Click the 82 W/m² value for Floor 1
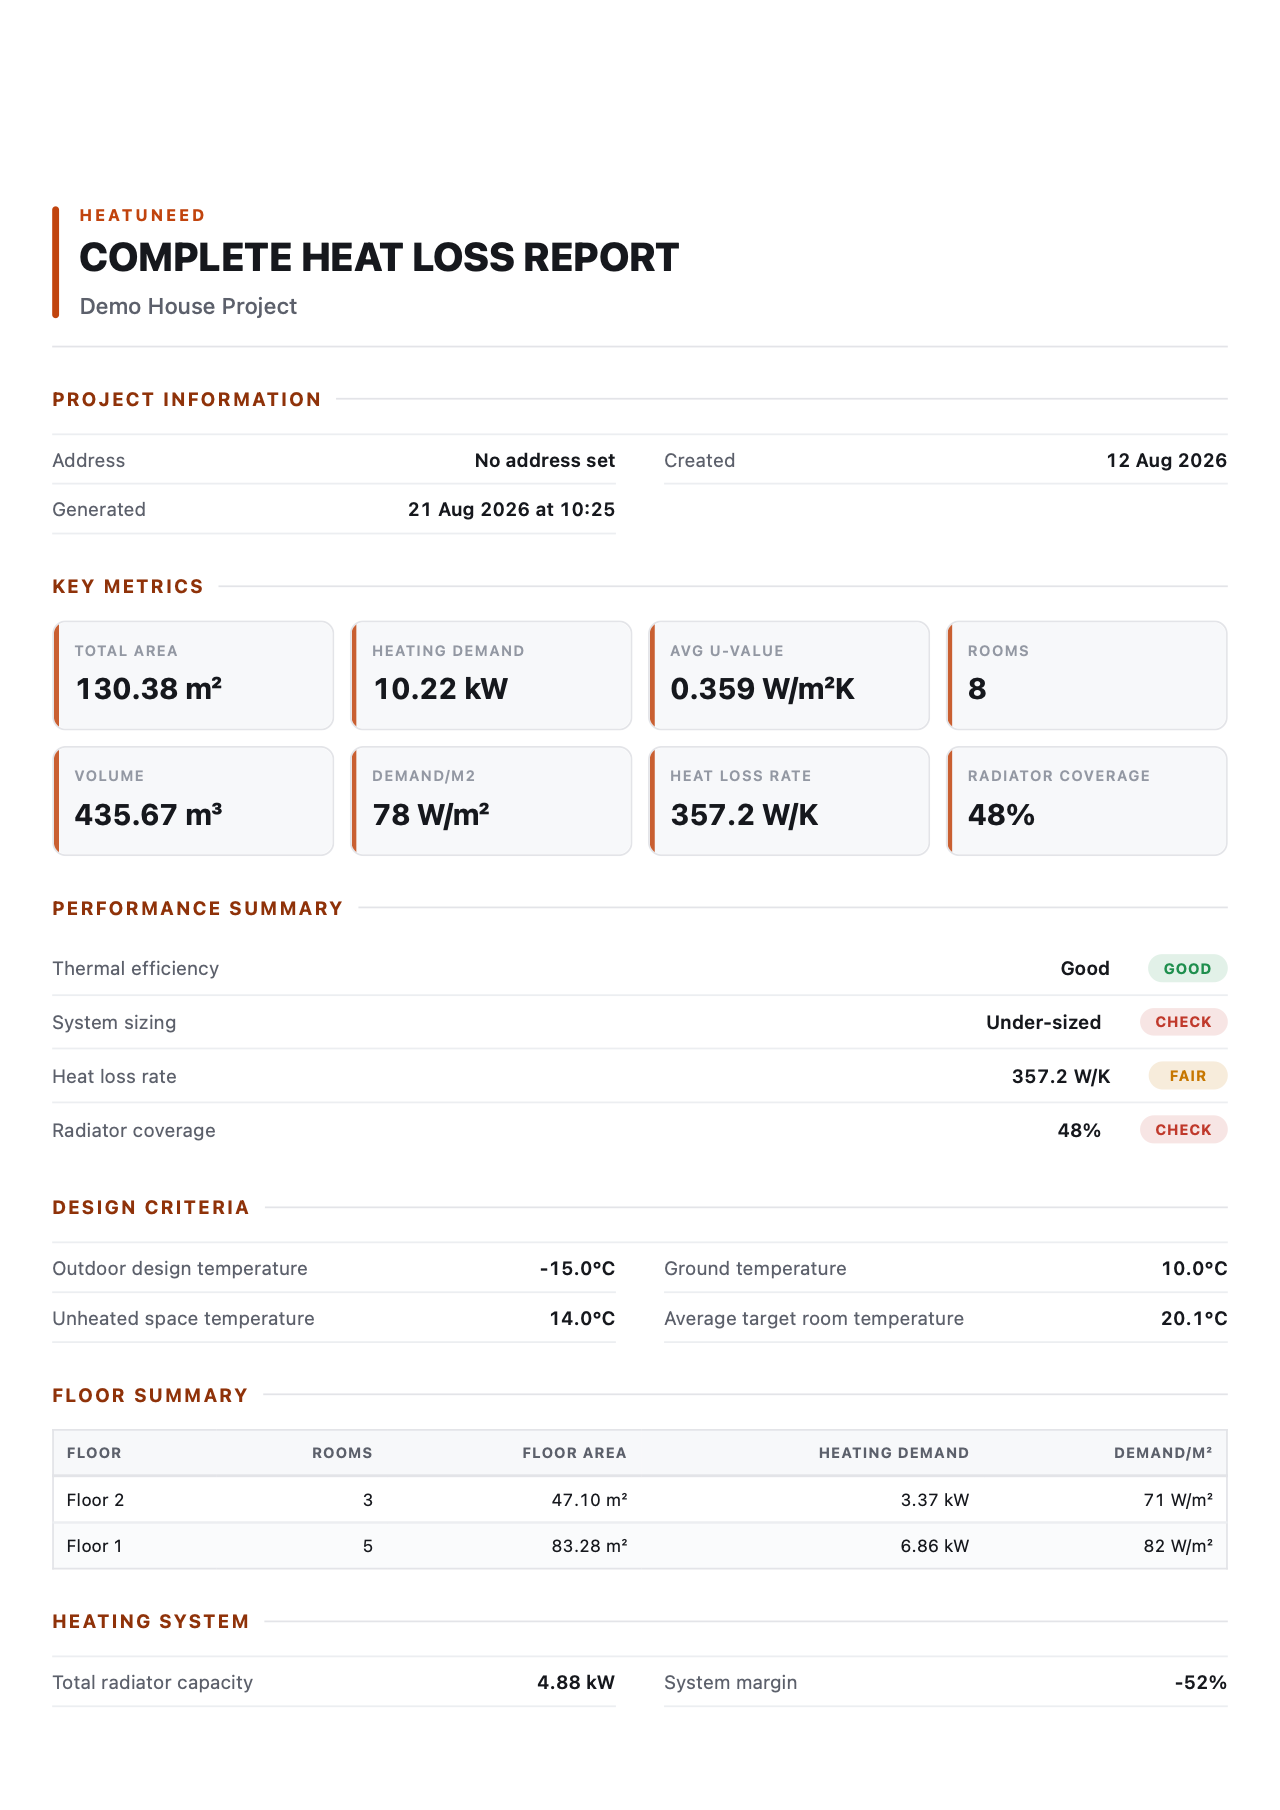This screenshot has width=1280, height=1810. [x=1178, y=1546]
